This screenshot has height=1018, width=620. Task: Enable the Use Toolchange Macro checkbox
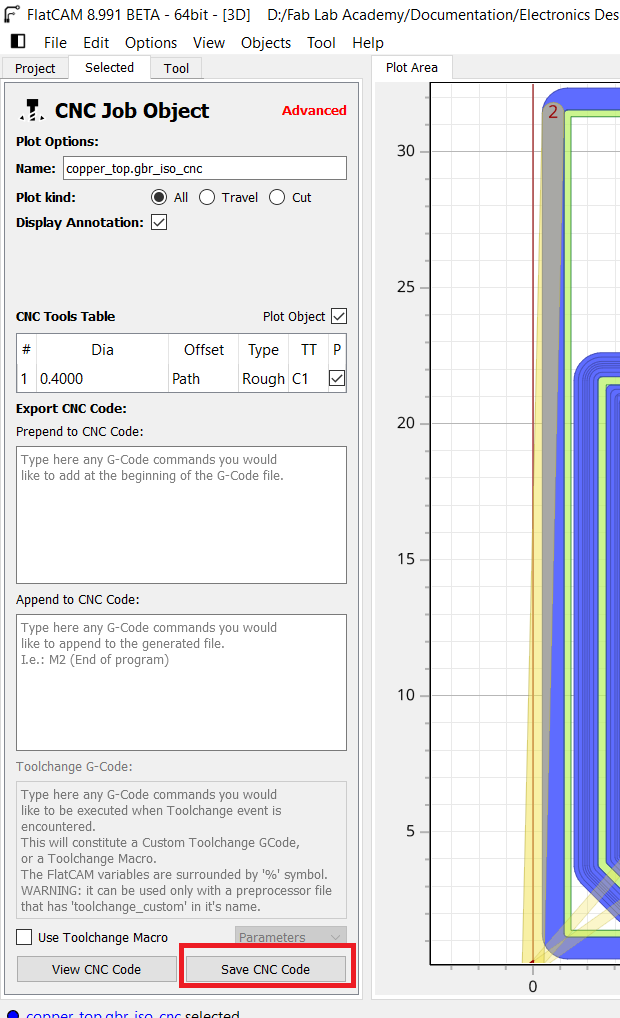coord(24,937)
